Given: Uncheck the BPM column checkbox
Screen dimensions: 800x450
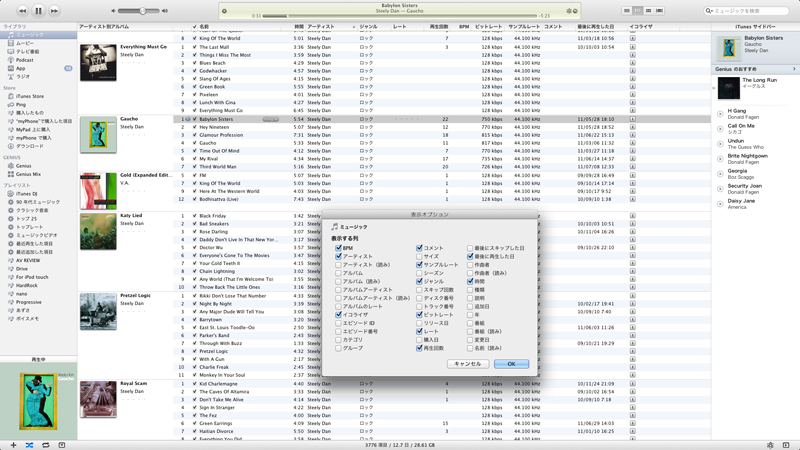Looking at the screenshot, I should [x=339, y=248].
